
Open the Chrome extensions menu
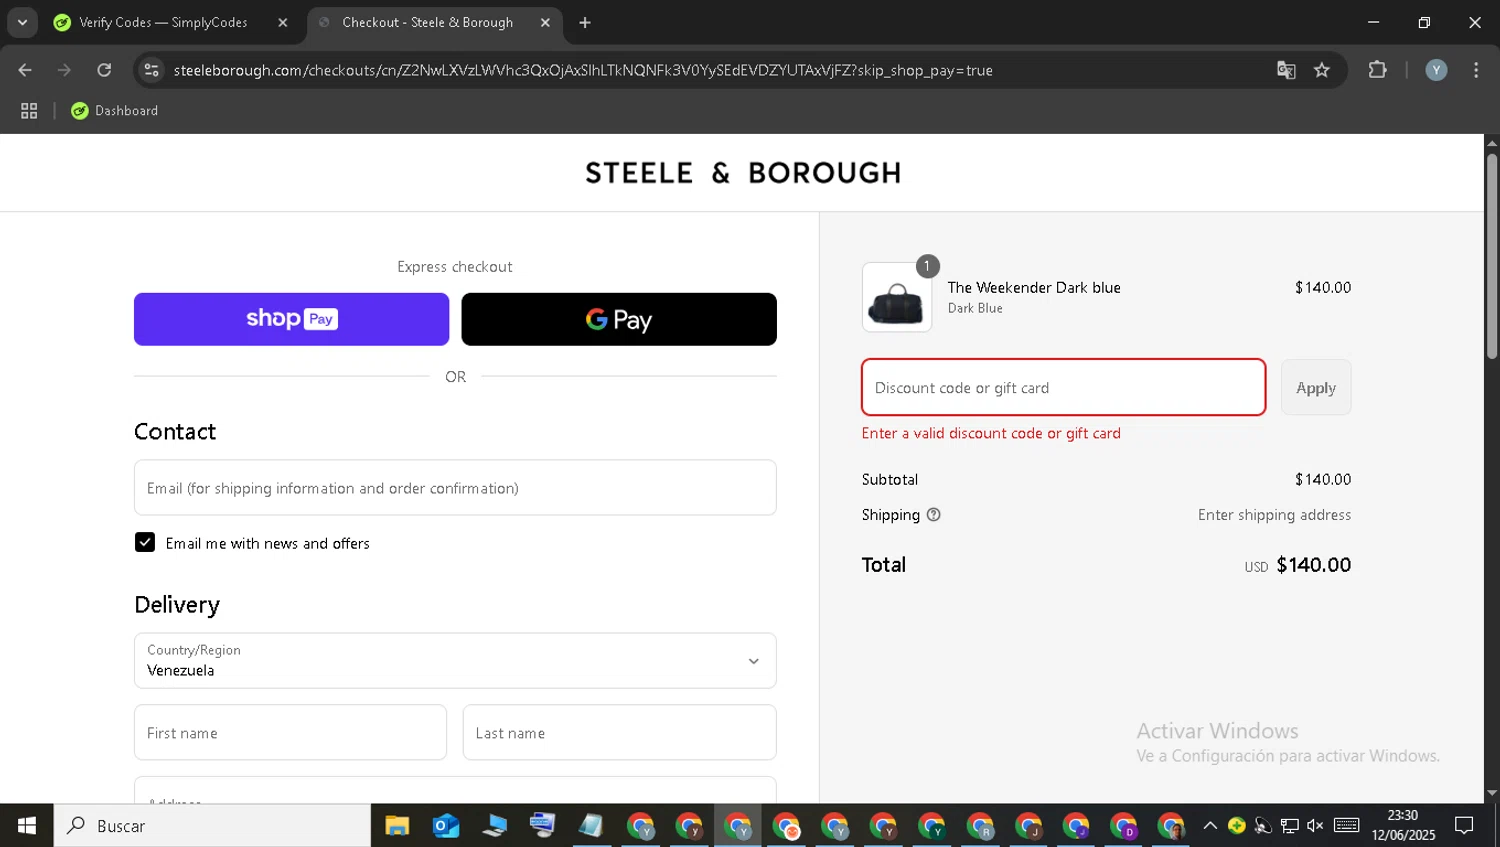[x=1378, y=70]
